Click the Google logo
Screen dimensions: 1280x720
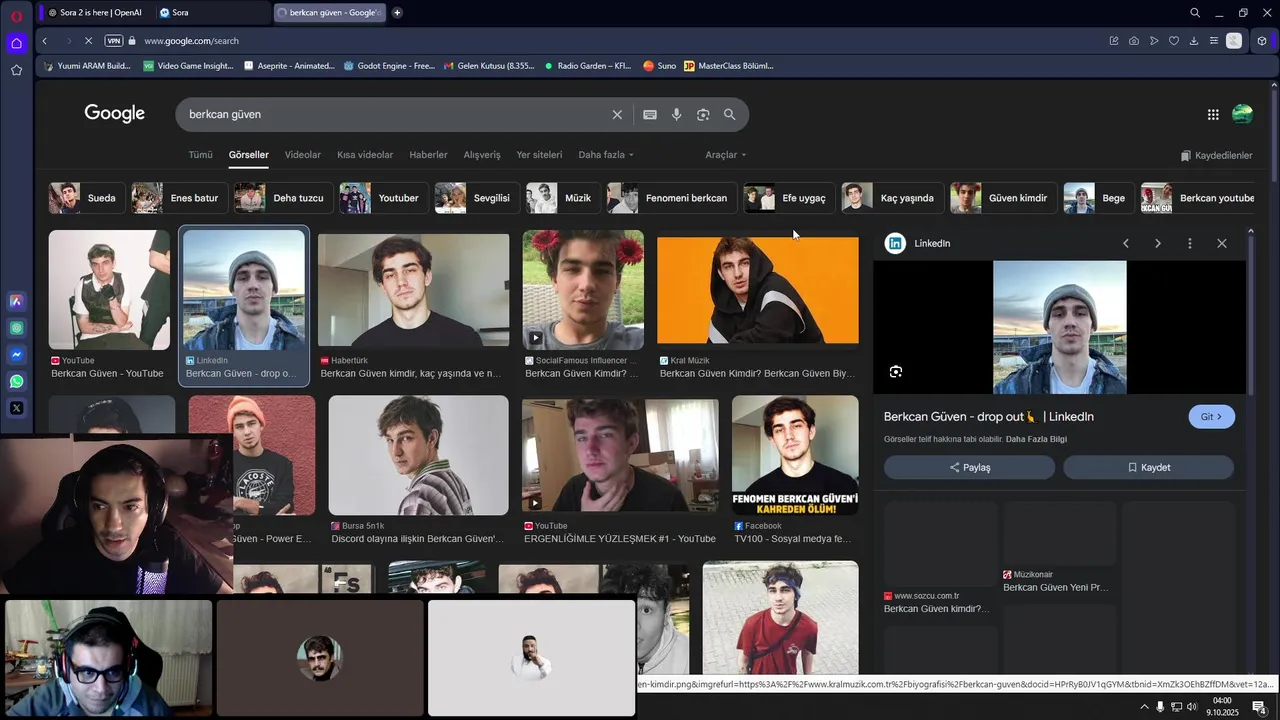[115, 114]
